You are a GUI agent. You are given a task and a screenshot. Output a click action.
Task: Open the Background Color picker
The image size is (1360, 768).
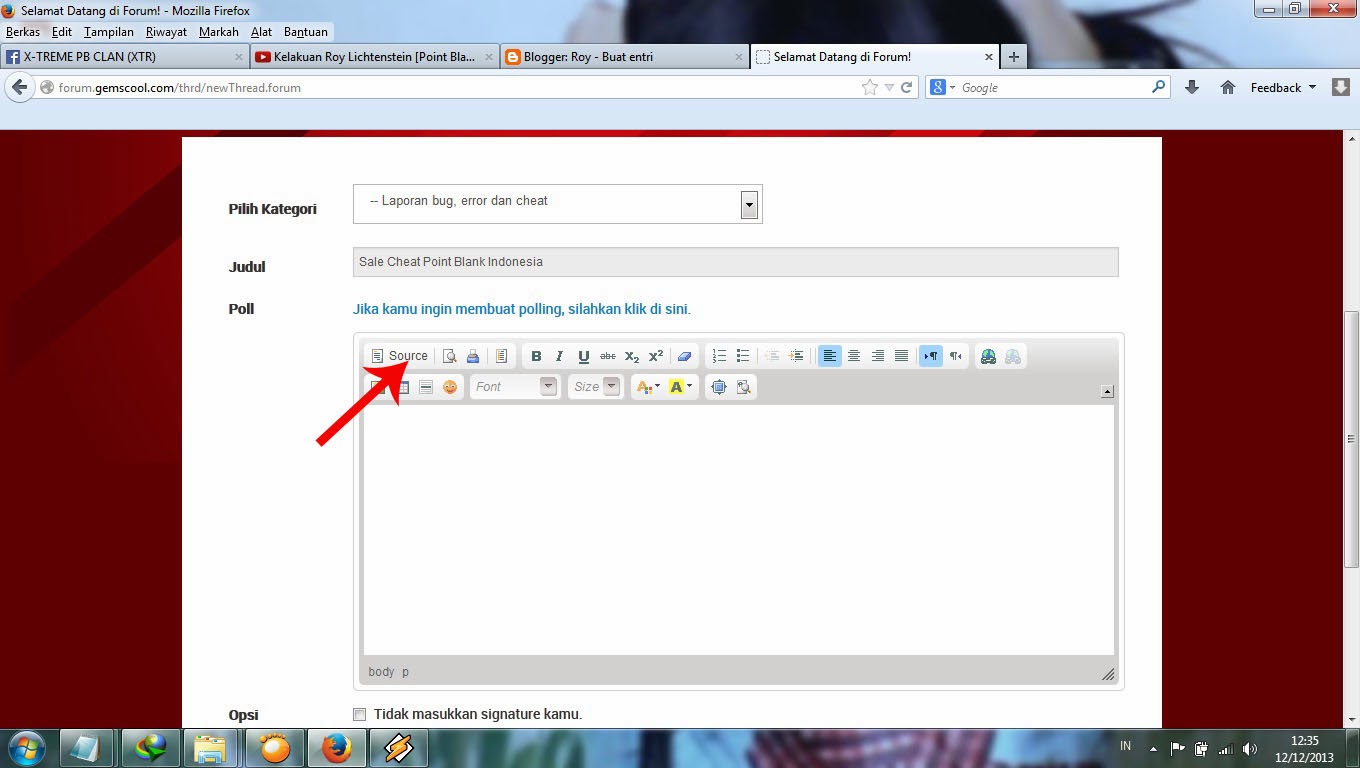[x=680, y=387]
